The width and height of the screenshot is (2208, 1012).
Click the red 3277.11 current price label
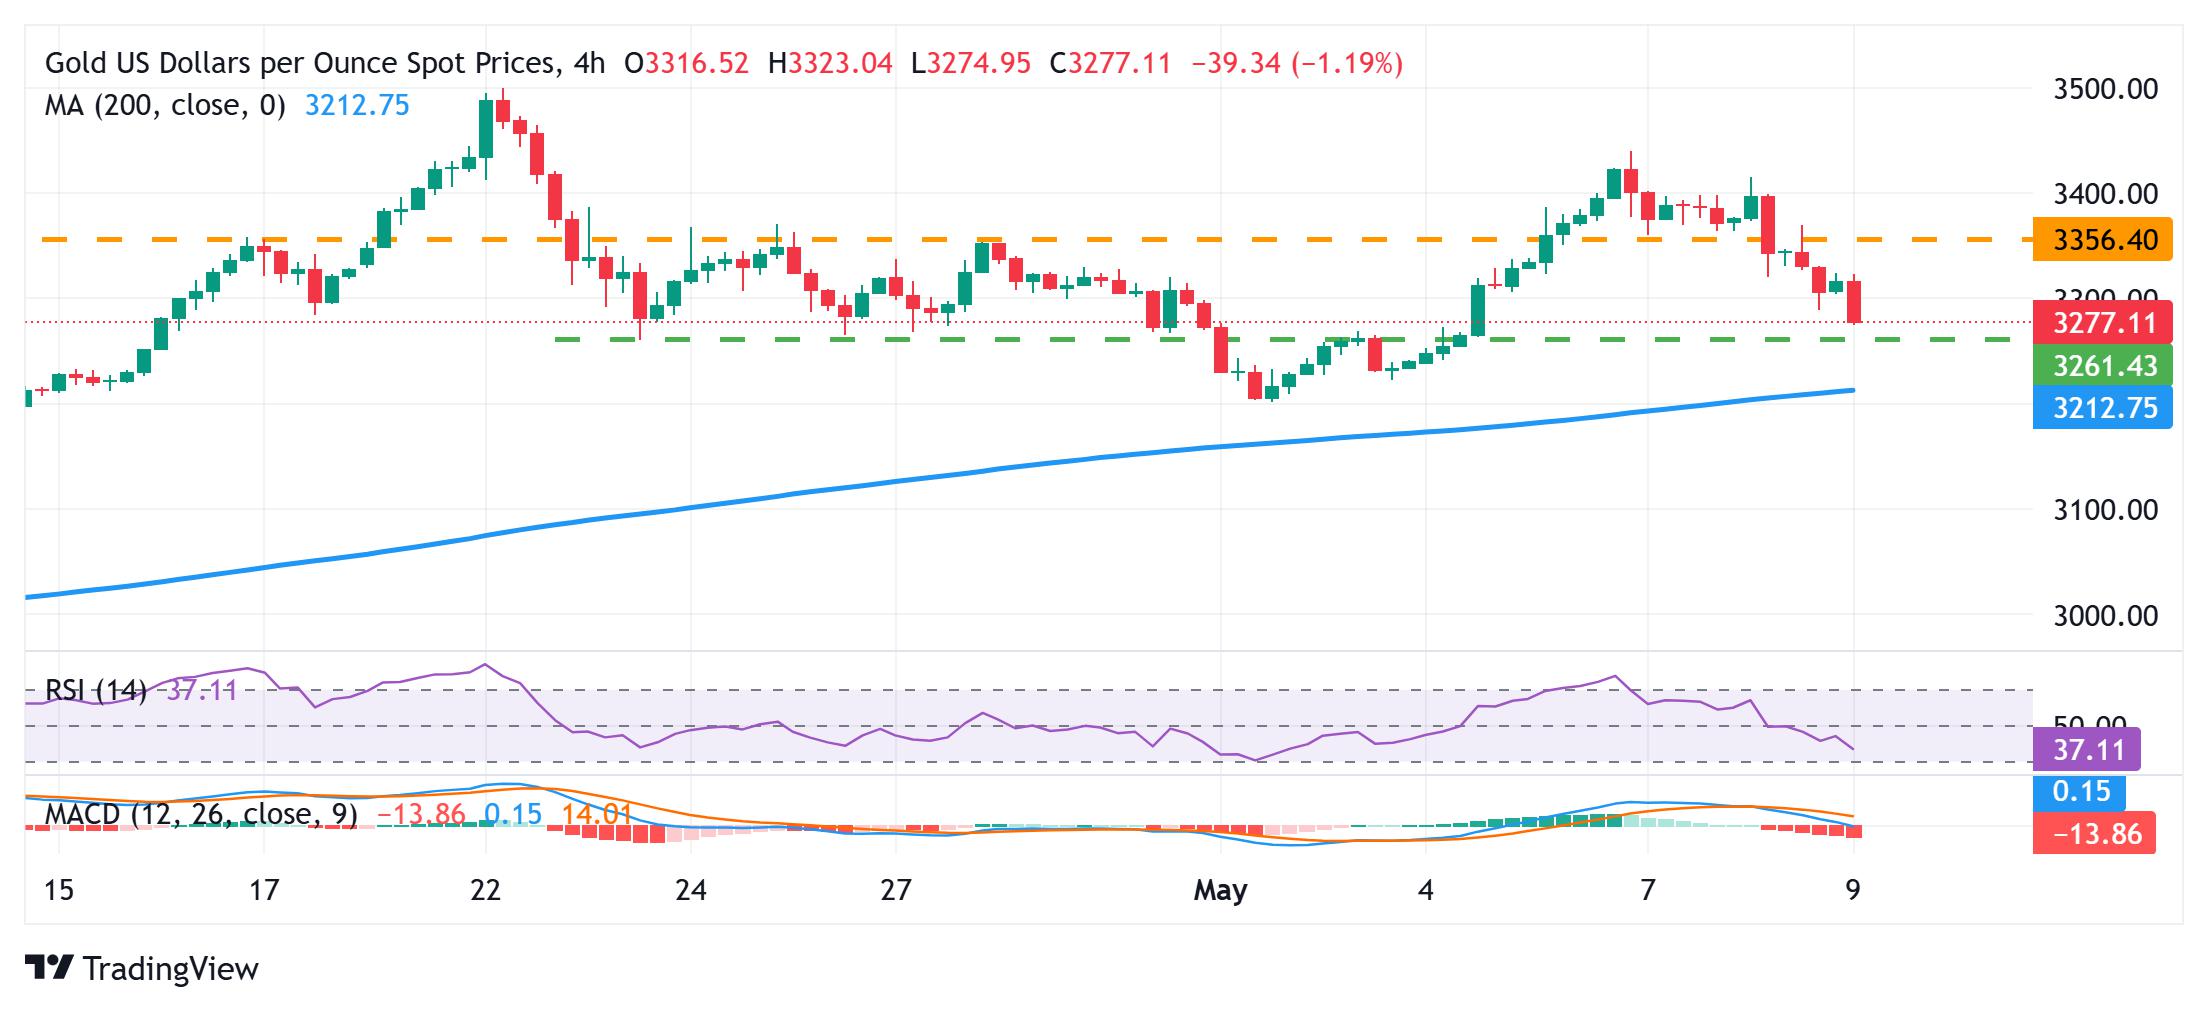click(x=2103, y=322)
